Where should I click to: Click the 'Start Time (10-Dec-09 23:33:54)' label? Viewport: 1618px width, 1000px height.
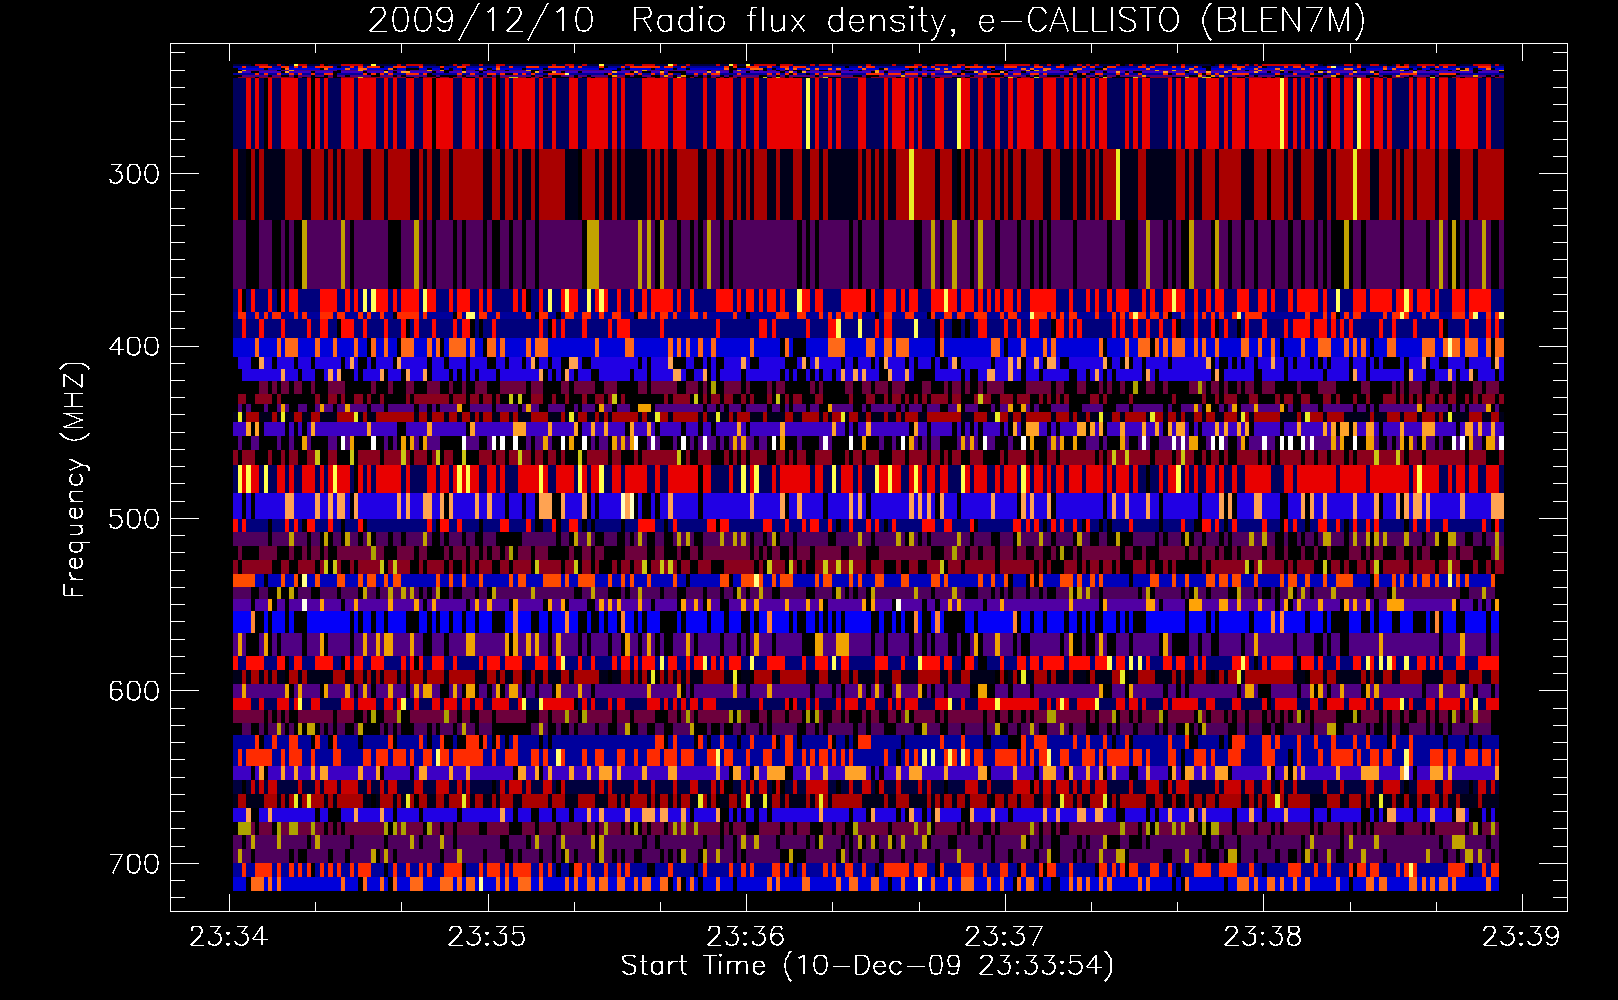coord(867,966)
